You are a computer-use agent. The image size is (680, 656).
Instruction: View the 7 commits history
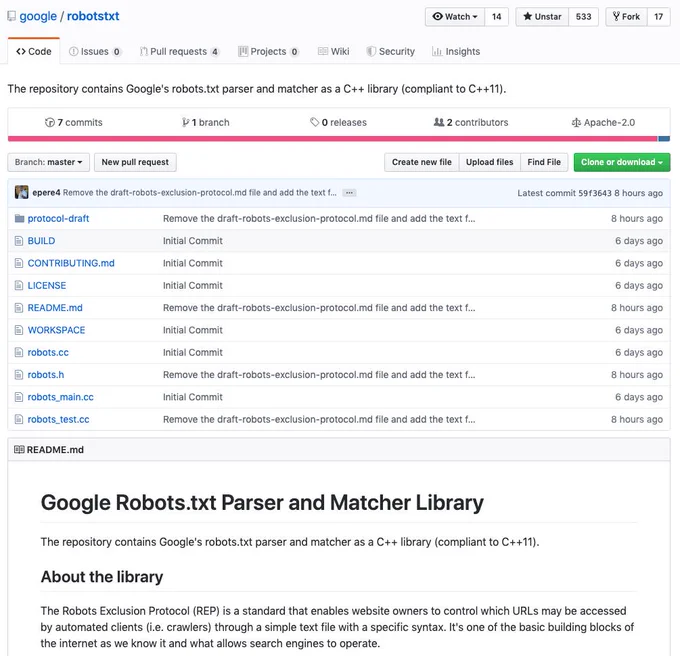point(74,122)
